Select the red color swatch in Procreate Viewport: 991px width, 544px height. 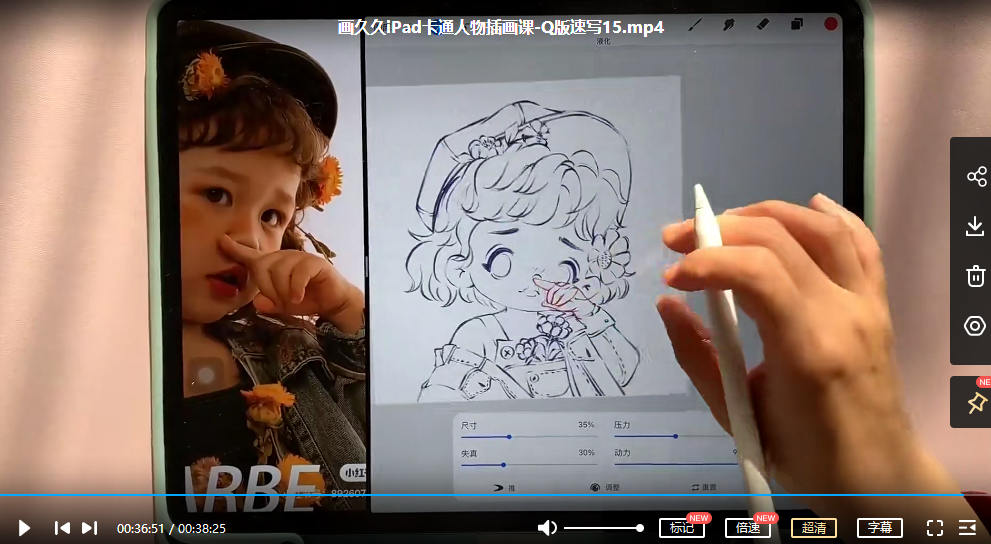coord(830,24)
